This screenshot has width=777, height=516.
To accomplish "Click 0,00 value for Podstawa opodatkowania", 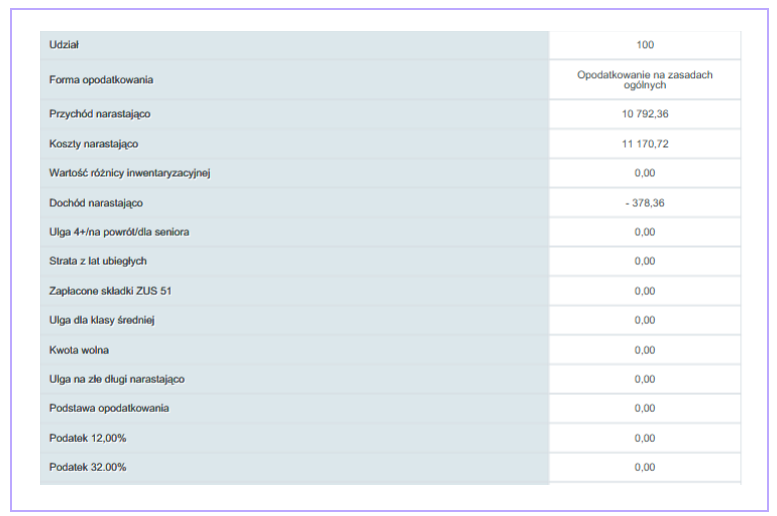I will pos(645,408).
